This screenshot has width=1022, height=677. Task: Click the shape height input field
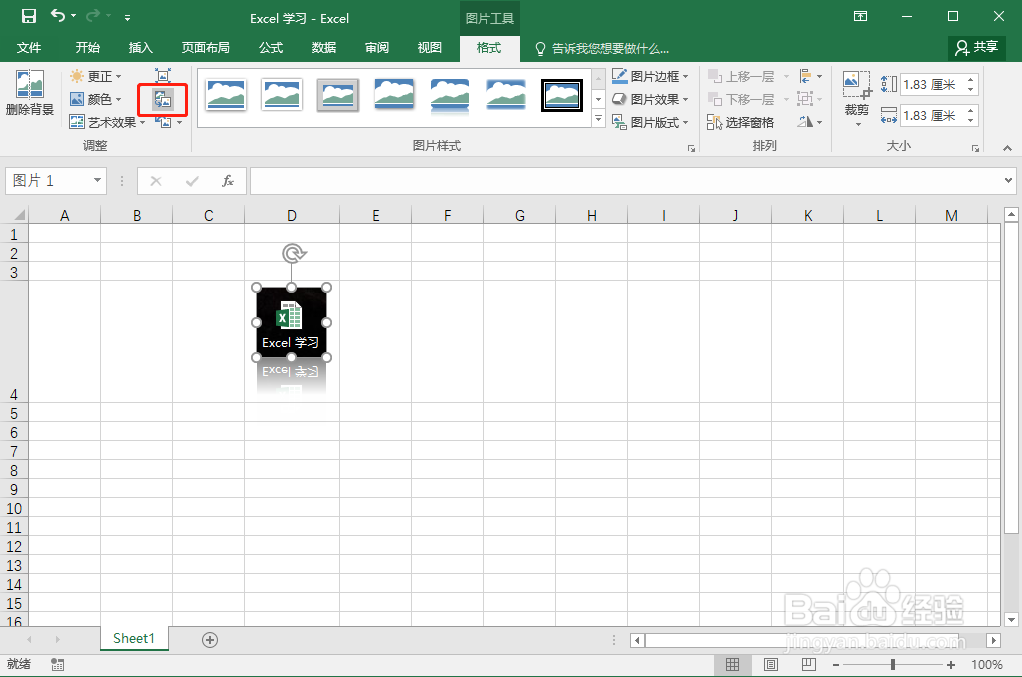click(x=931, y=84)
